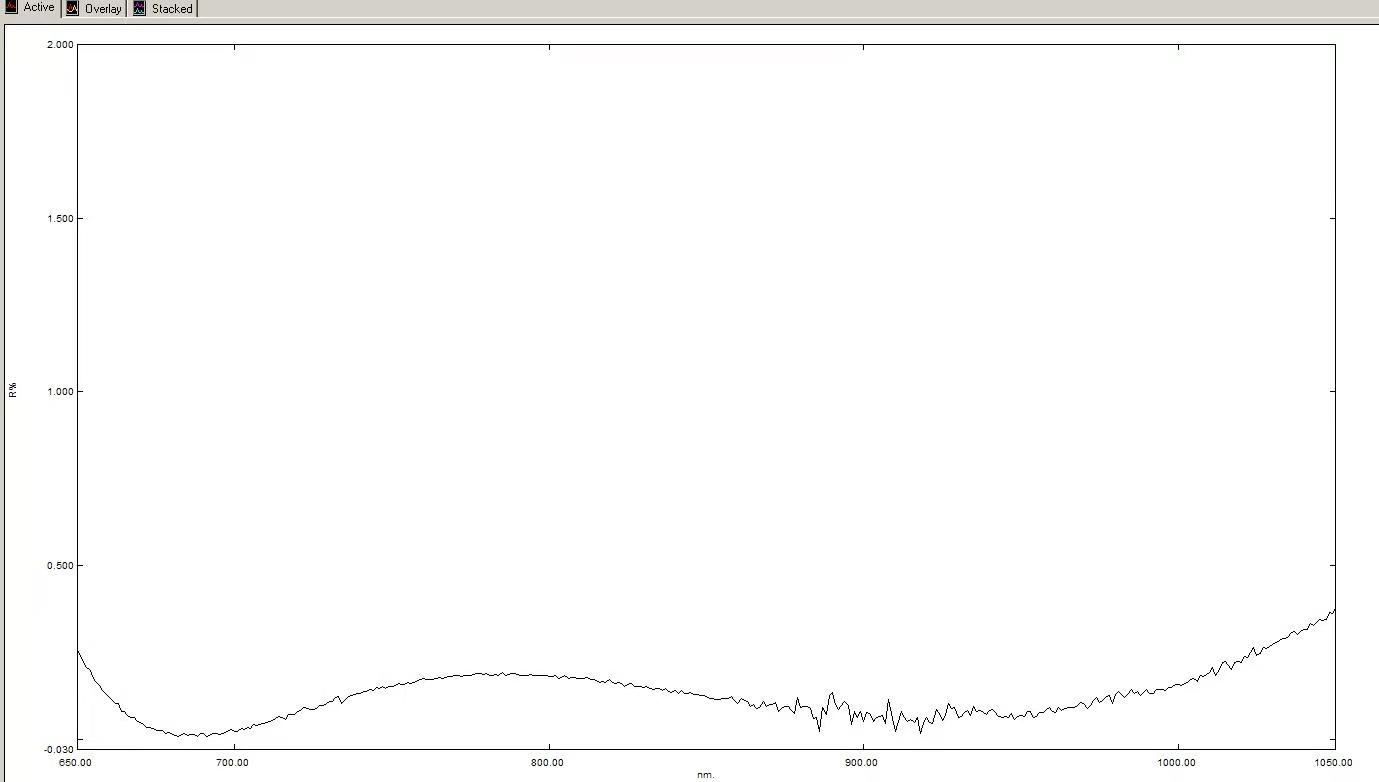Screen dimensions: 1379x782
Task: Click the Active tab spectrum icon
Action: 12,8
